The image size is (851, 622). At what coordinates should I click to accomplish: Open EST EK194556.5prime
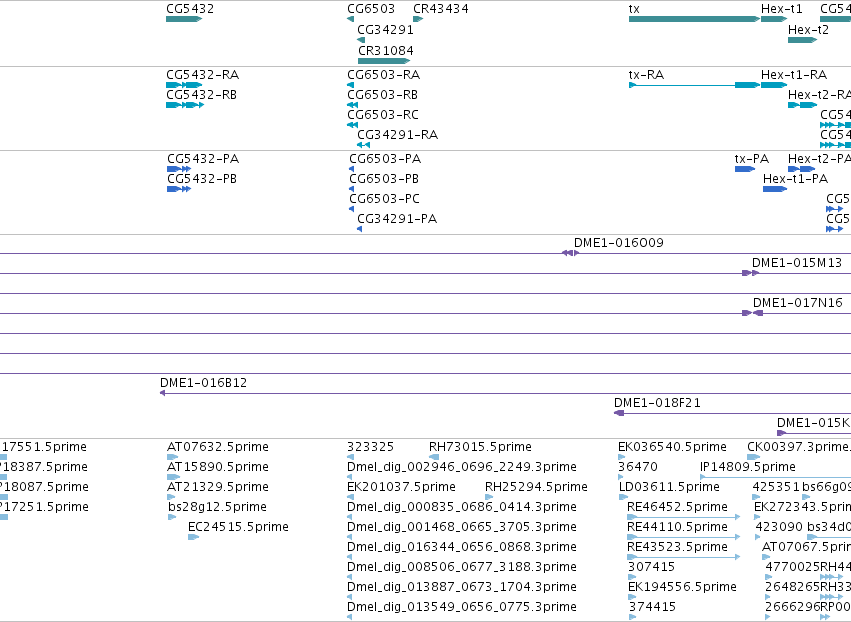click(x=682, y=587)
